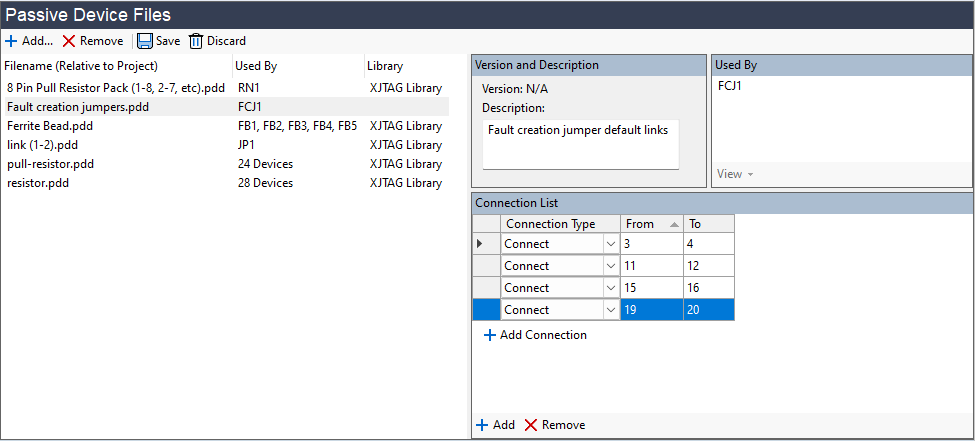Click the Add file plus icon in toolbar
The image size is (975, 441).
click(11, 41)
